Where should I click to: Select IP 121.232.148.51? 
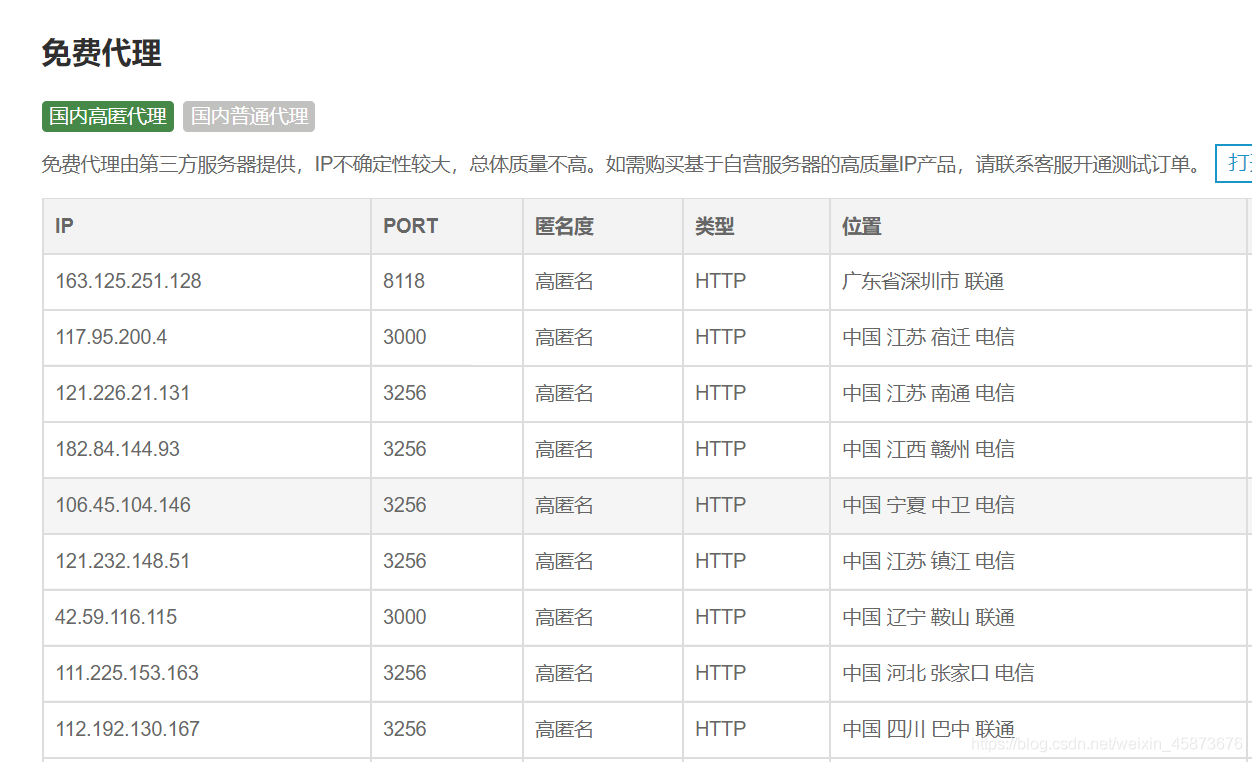point(123,561)
